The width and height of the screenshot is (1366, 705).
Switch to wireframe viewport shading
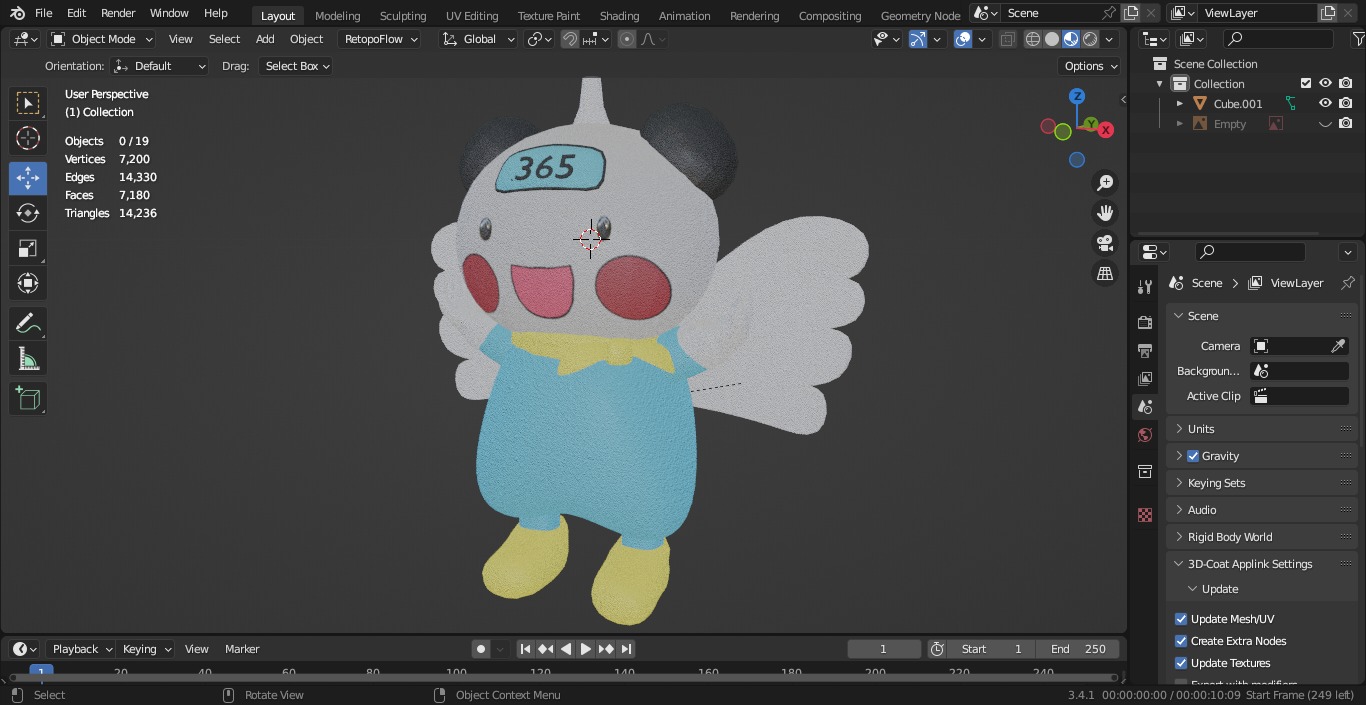[x=1033, y=39]
